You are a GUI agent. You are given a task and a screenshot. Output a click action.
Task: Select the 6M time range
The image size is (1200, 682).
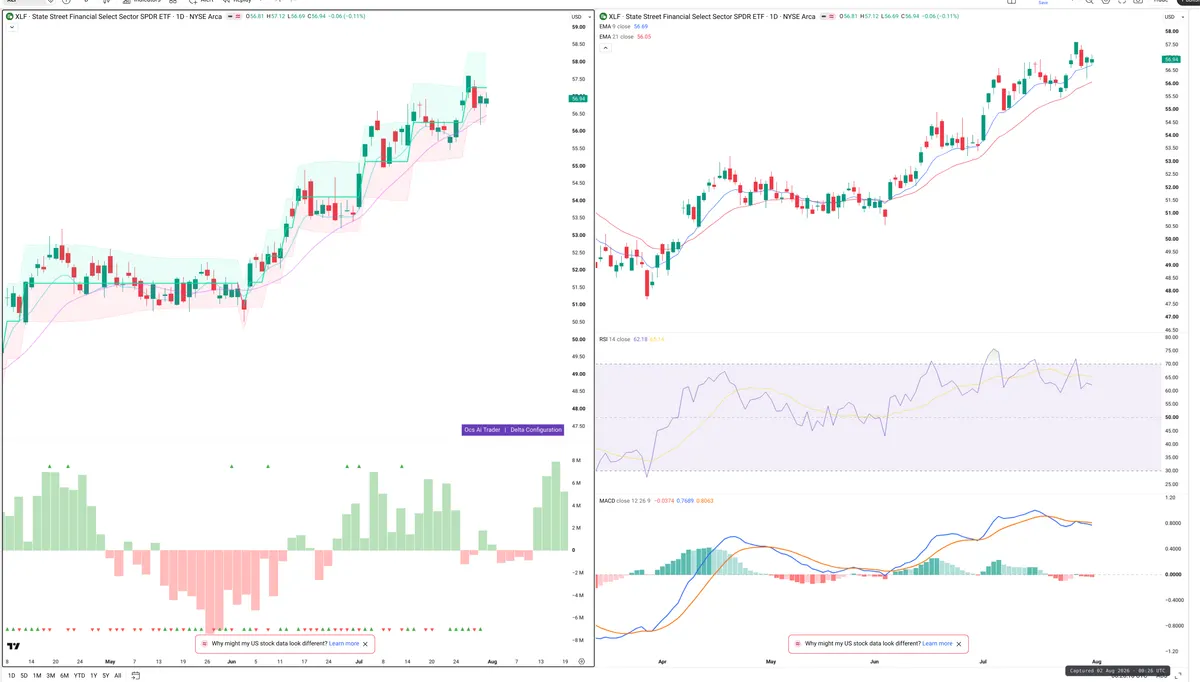pyautogui.click(x=64, y=676)
